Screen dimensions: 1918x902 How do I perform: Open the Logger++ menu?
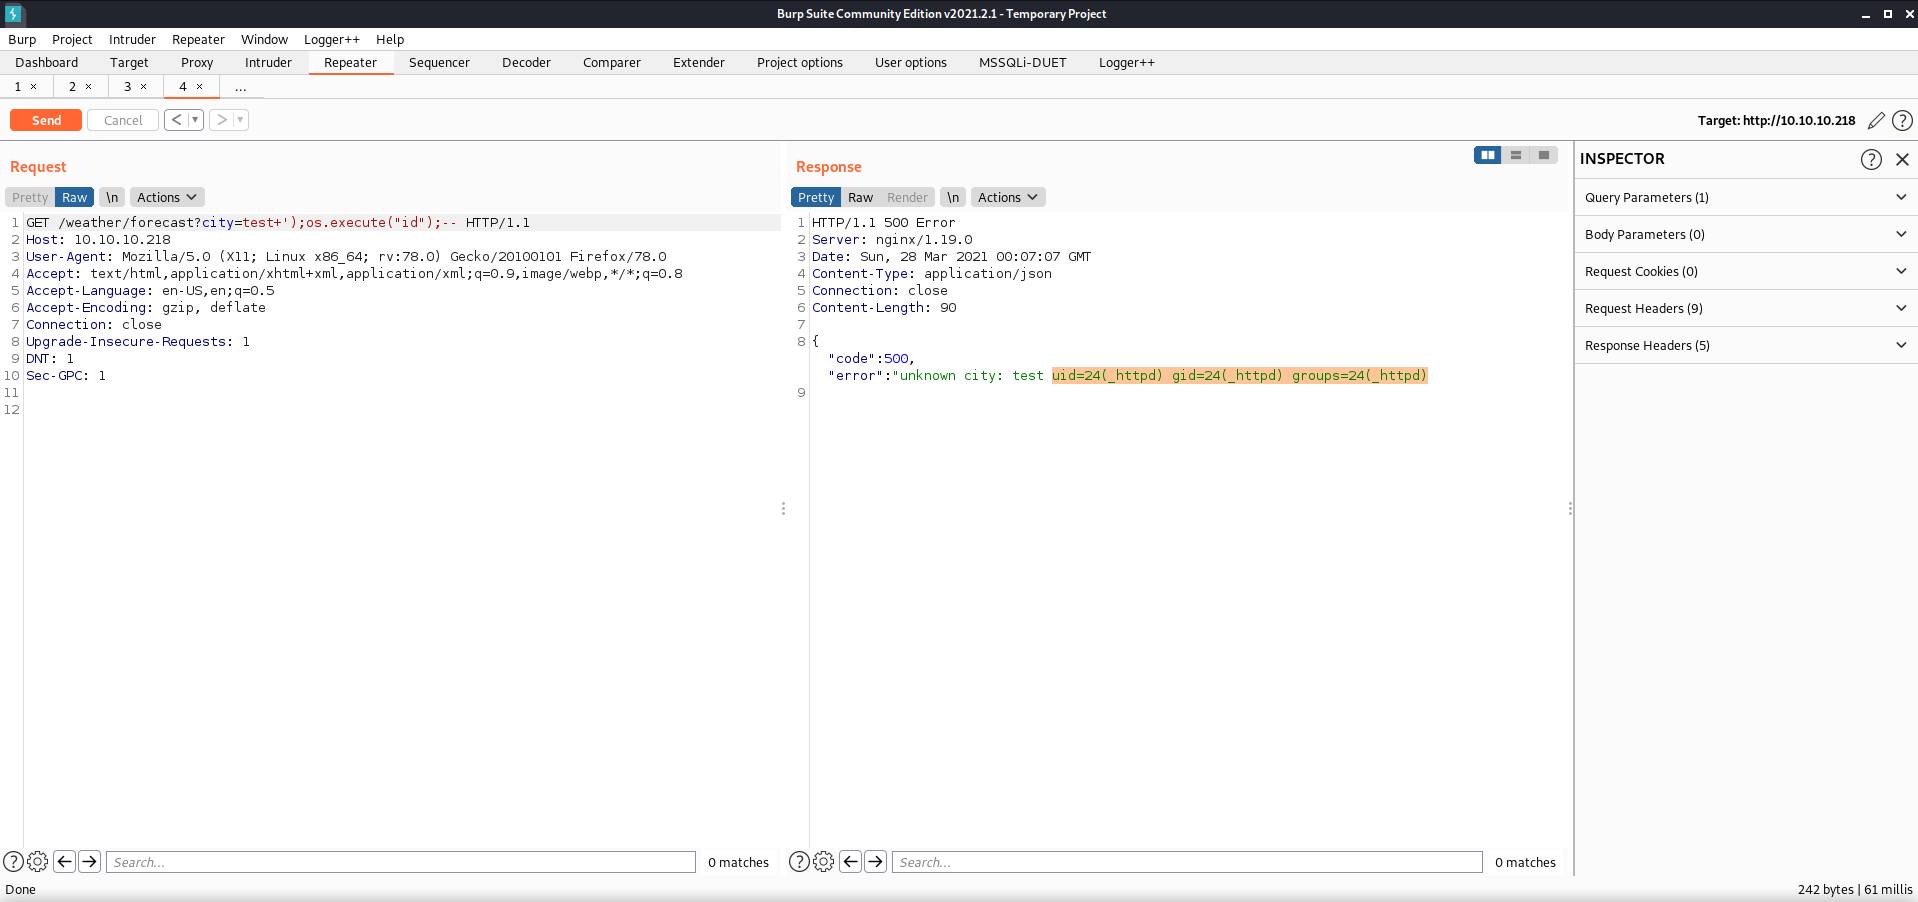(x=332, y=39)
